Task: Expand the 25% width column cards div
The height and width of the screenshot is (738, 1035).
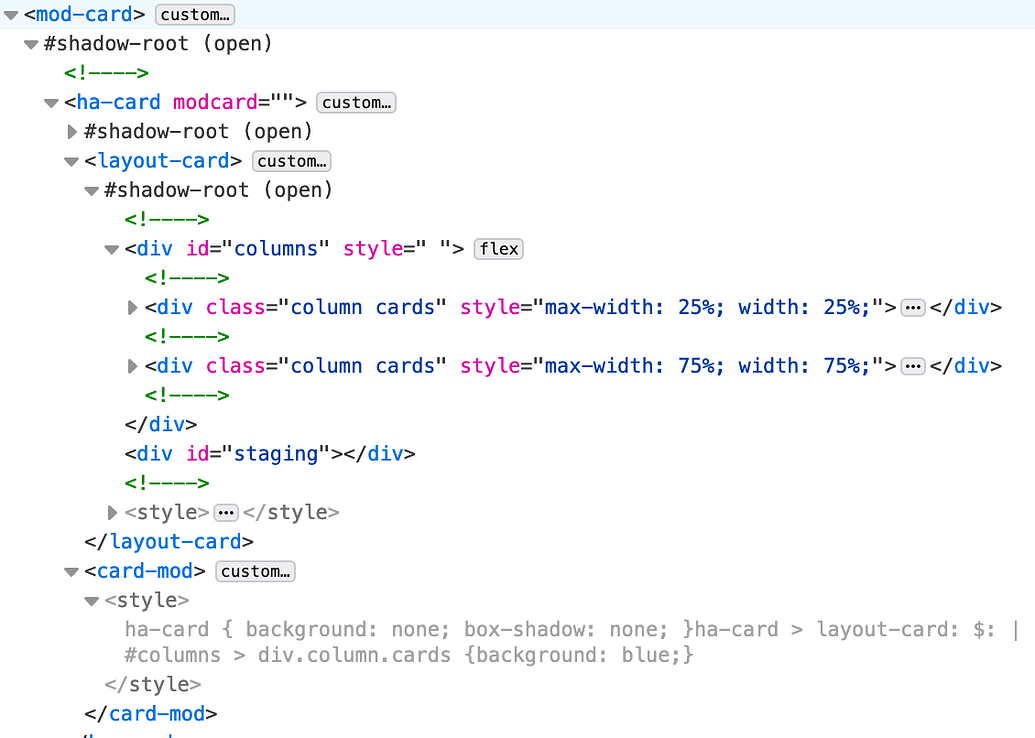Action: [x=132, y=307]
